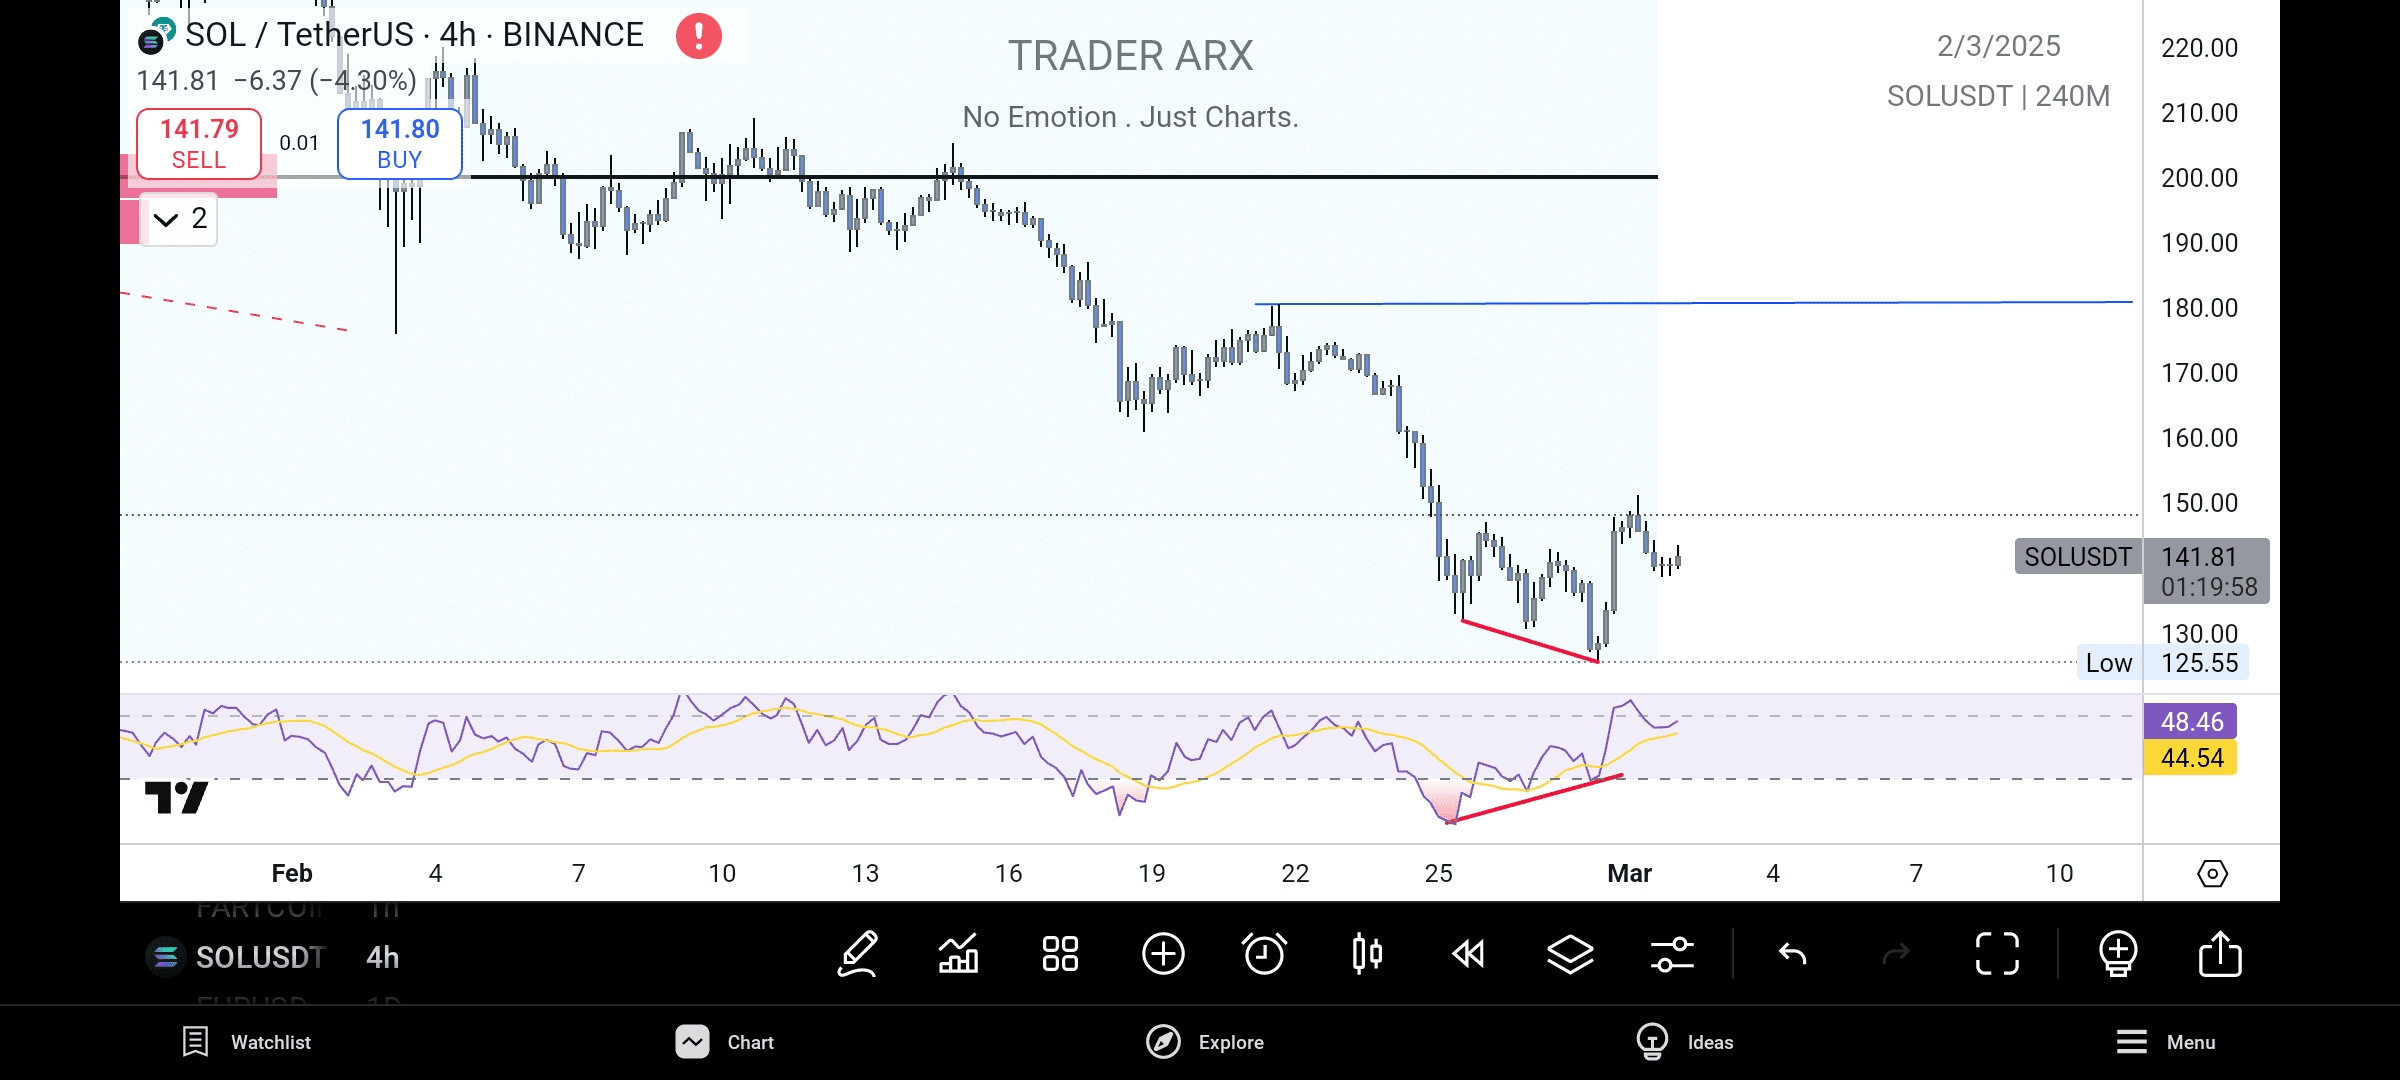Create an alert with the alarm clock icon
Screen dimensions: 2400x1080
tap(1264, 954)
